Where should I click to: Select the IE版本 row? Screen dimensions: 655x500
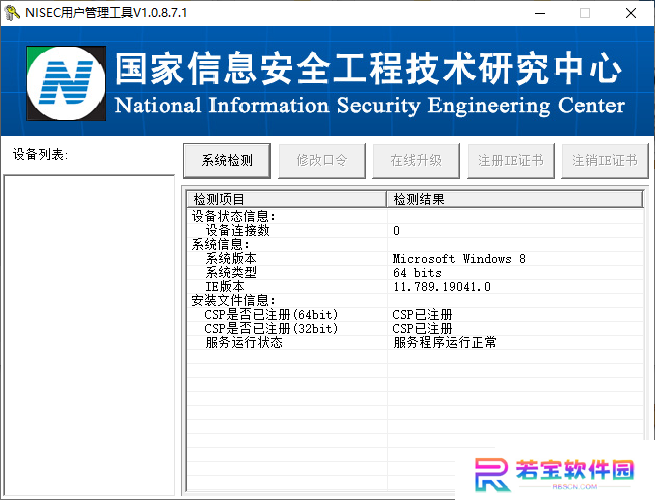coord(415,287)
